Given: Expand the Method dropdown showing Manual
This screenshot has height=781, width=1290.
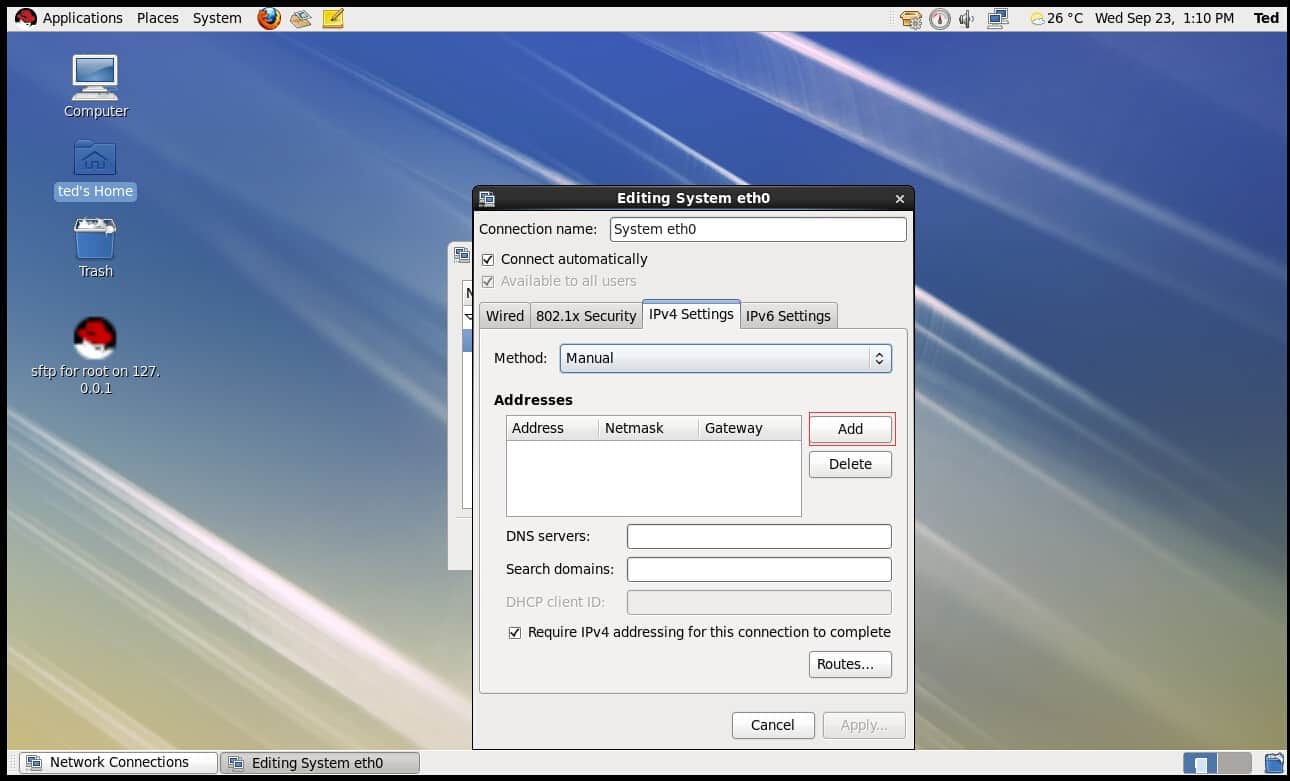Looking at the screenshot, I should point(725,358).
